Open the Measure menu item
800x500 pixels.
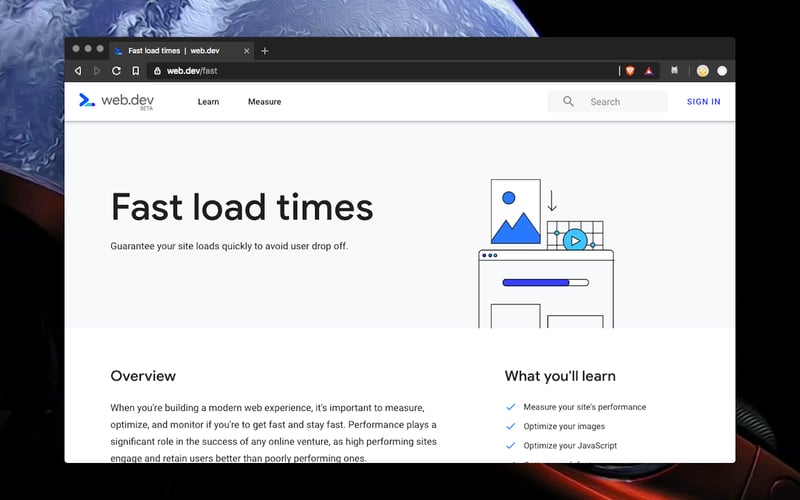point(264,102)
